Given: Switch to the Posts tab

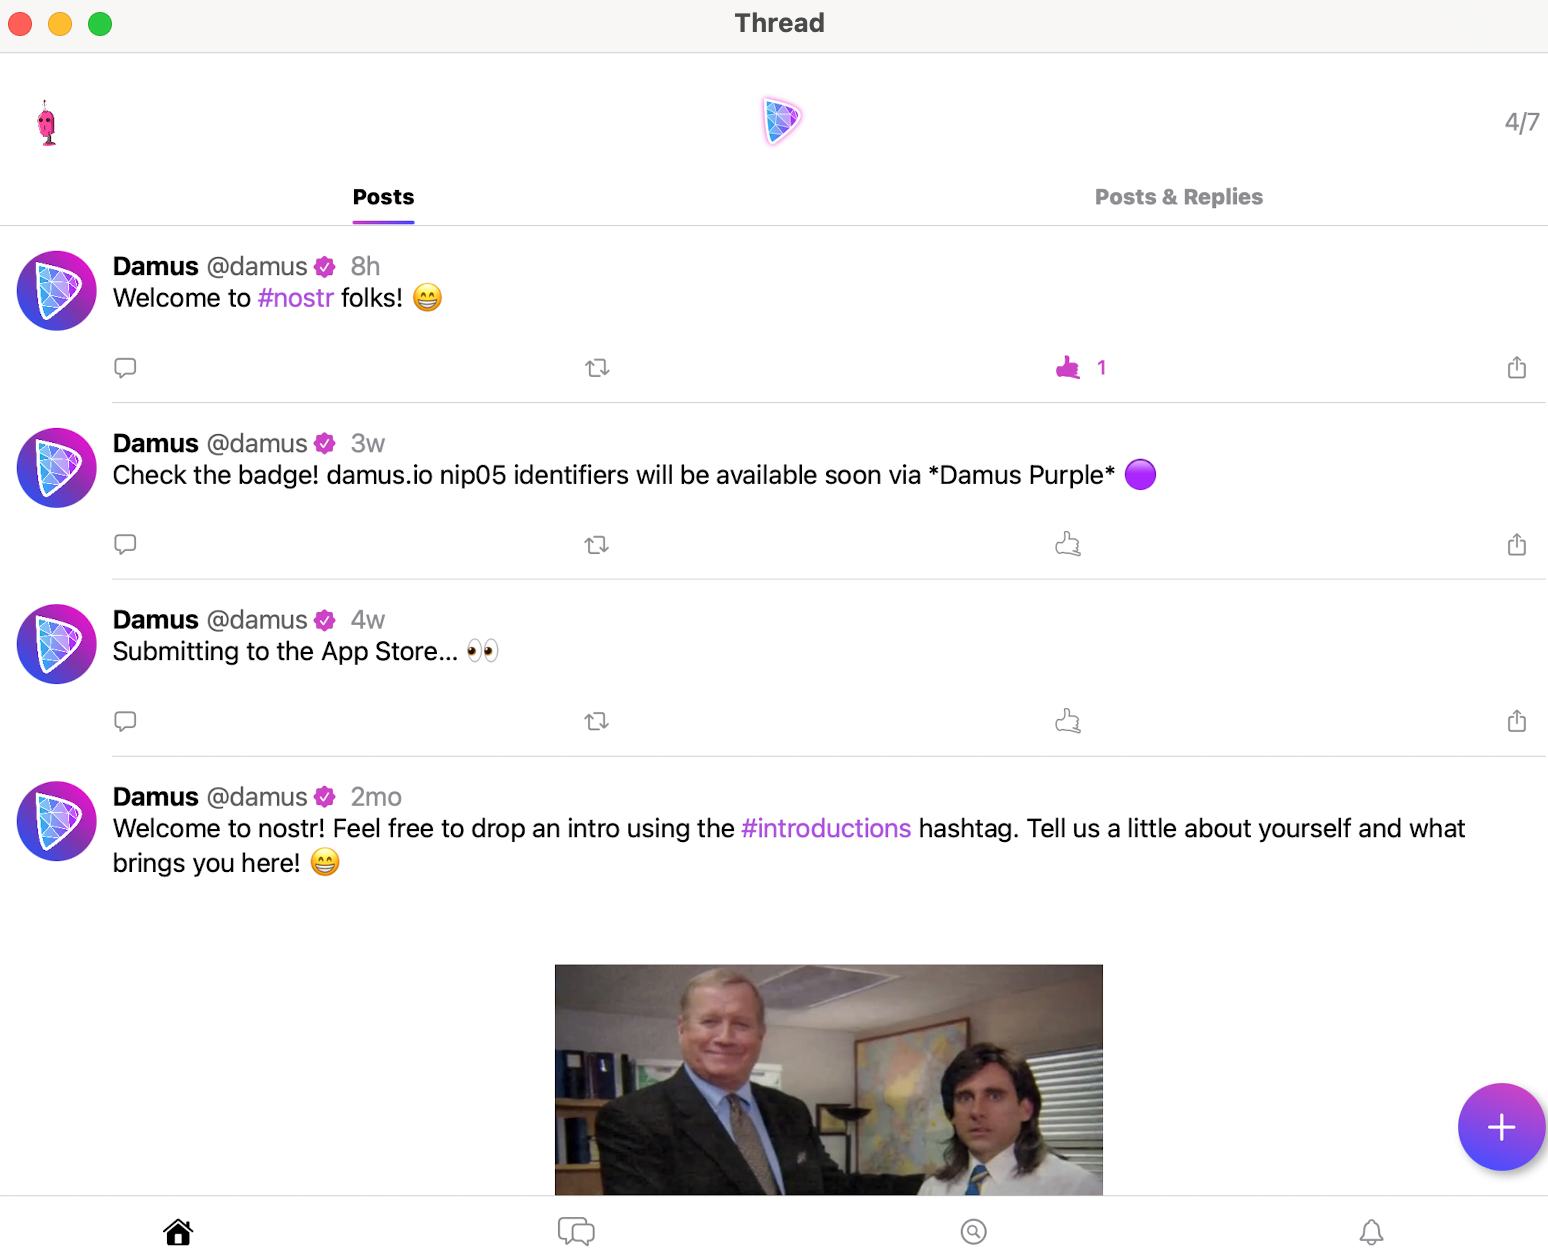Looking at the screenshot, I should pos(383,197).
